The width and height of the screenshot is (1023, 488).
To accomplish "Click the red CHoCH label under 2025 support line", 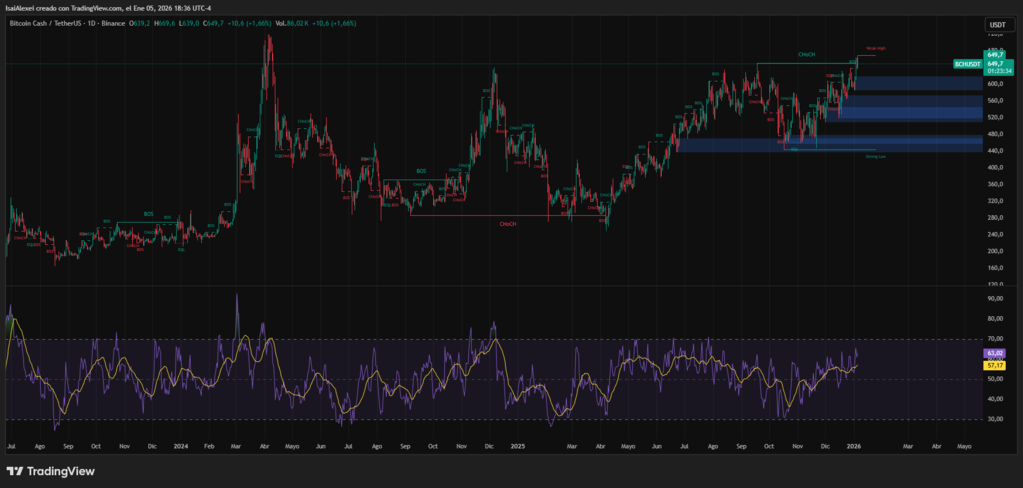I will 508,224.
